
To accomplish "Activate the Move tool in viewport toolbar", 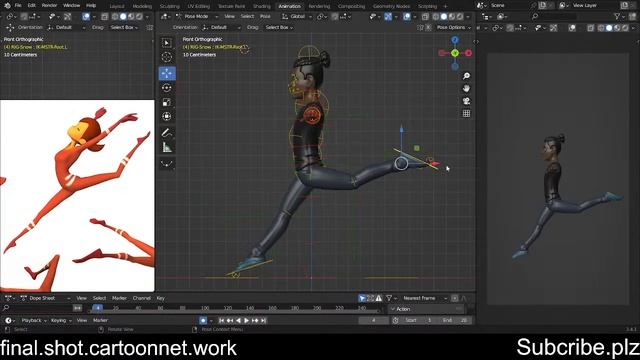I will click(x=167, y=73).
